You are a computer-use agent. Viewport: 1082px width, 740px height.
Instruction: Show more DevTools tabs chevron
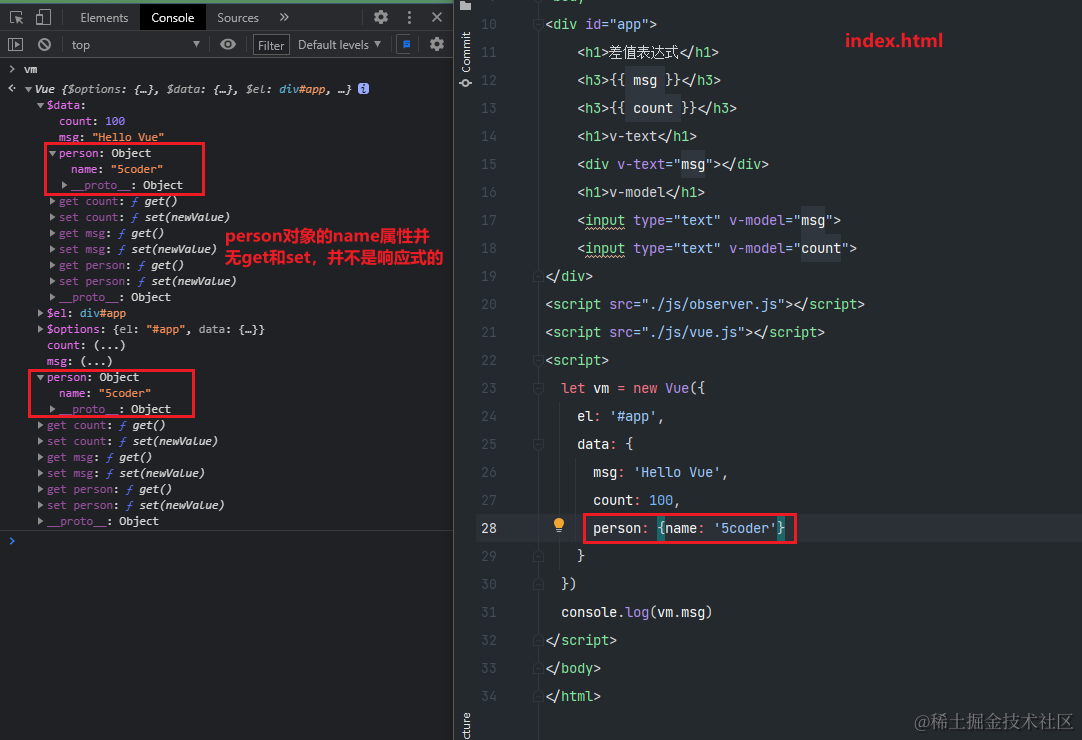click(284, 17)
